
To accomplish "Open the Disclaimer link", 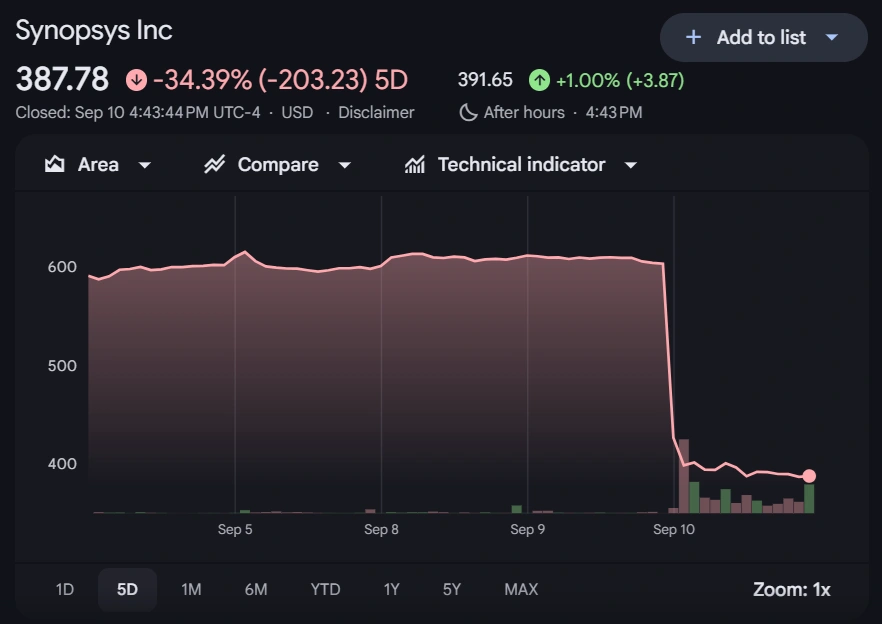I will coord(376,113).
